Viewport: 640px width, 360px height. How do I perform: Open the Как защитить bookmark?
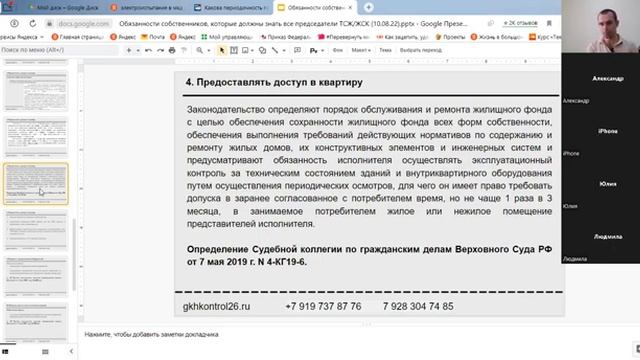pyautogui.click(x=402, y=37)
